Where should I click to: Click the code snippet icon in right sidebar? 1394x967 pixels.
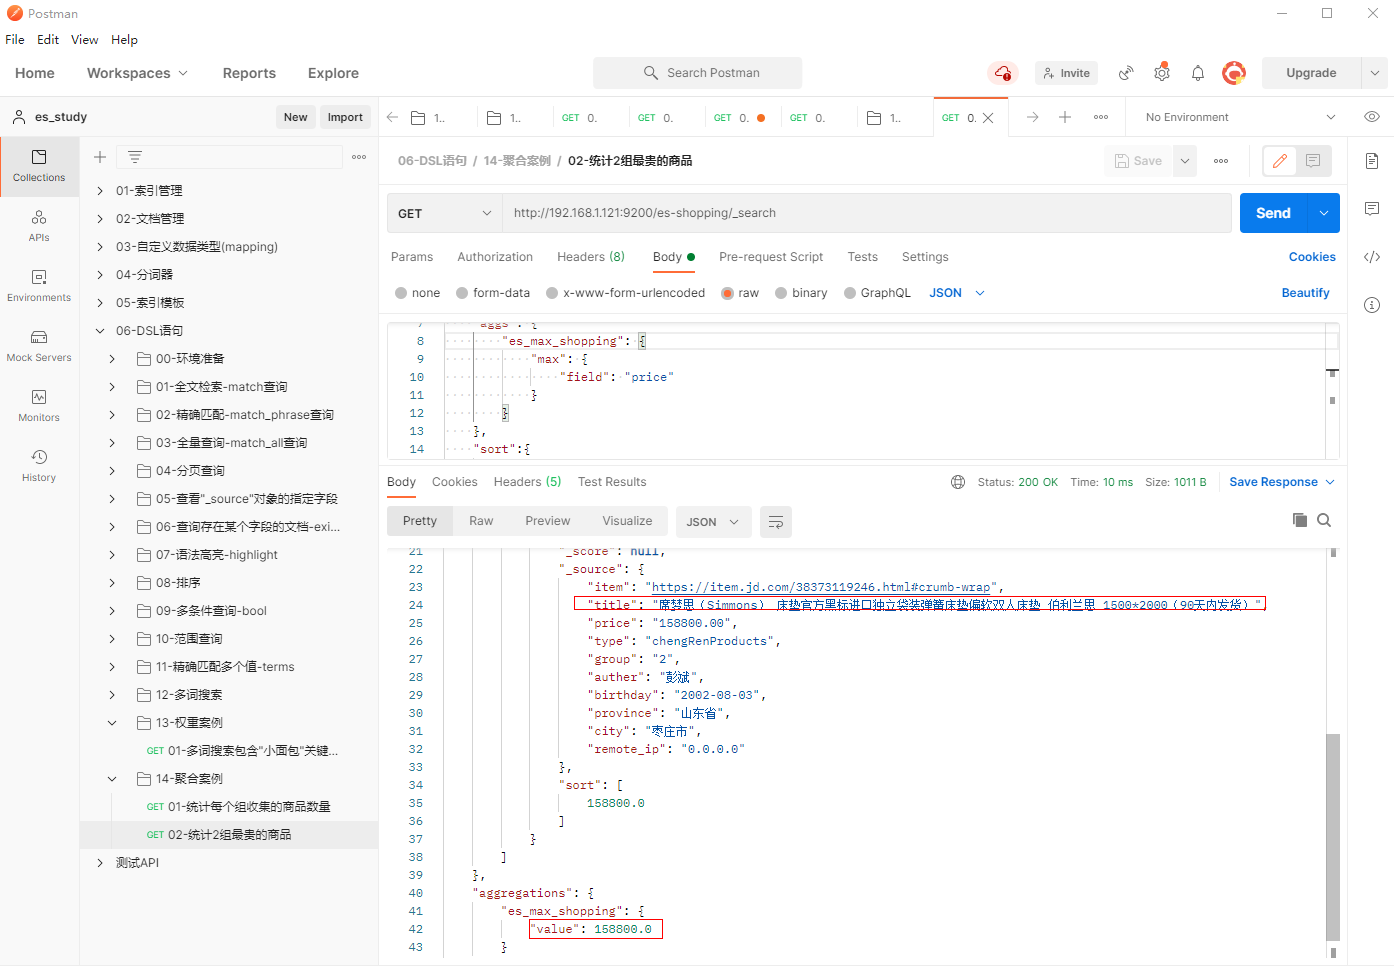(1371, 257)
